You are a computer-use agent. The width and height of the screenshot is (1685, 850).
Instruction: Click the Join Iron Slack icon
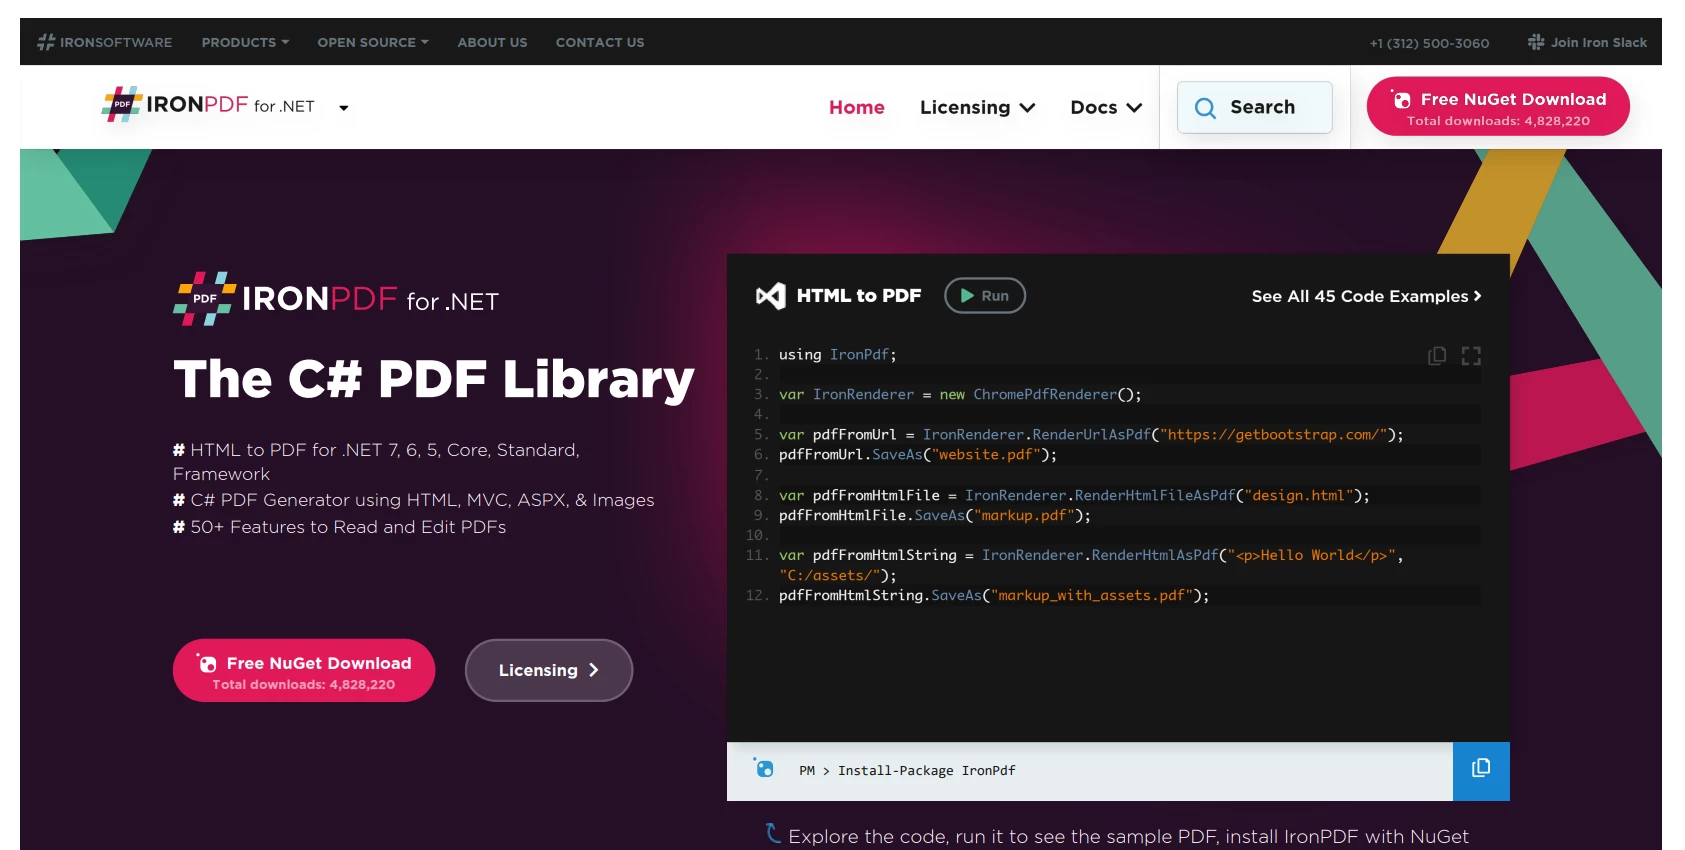point(1536,42)
